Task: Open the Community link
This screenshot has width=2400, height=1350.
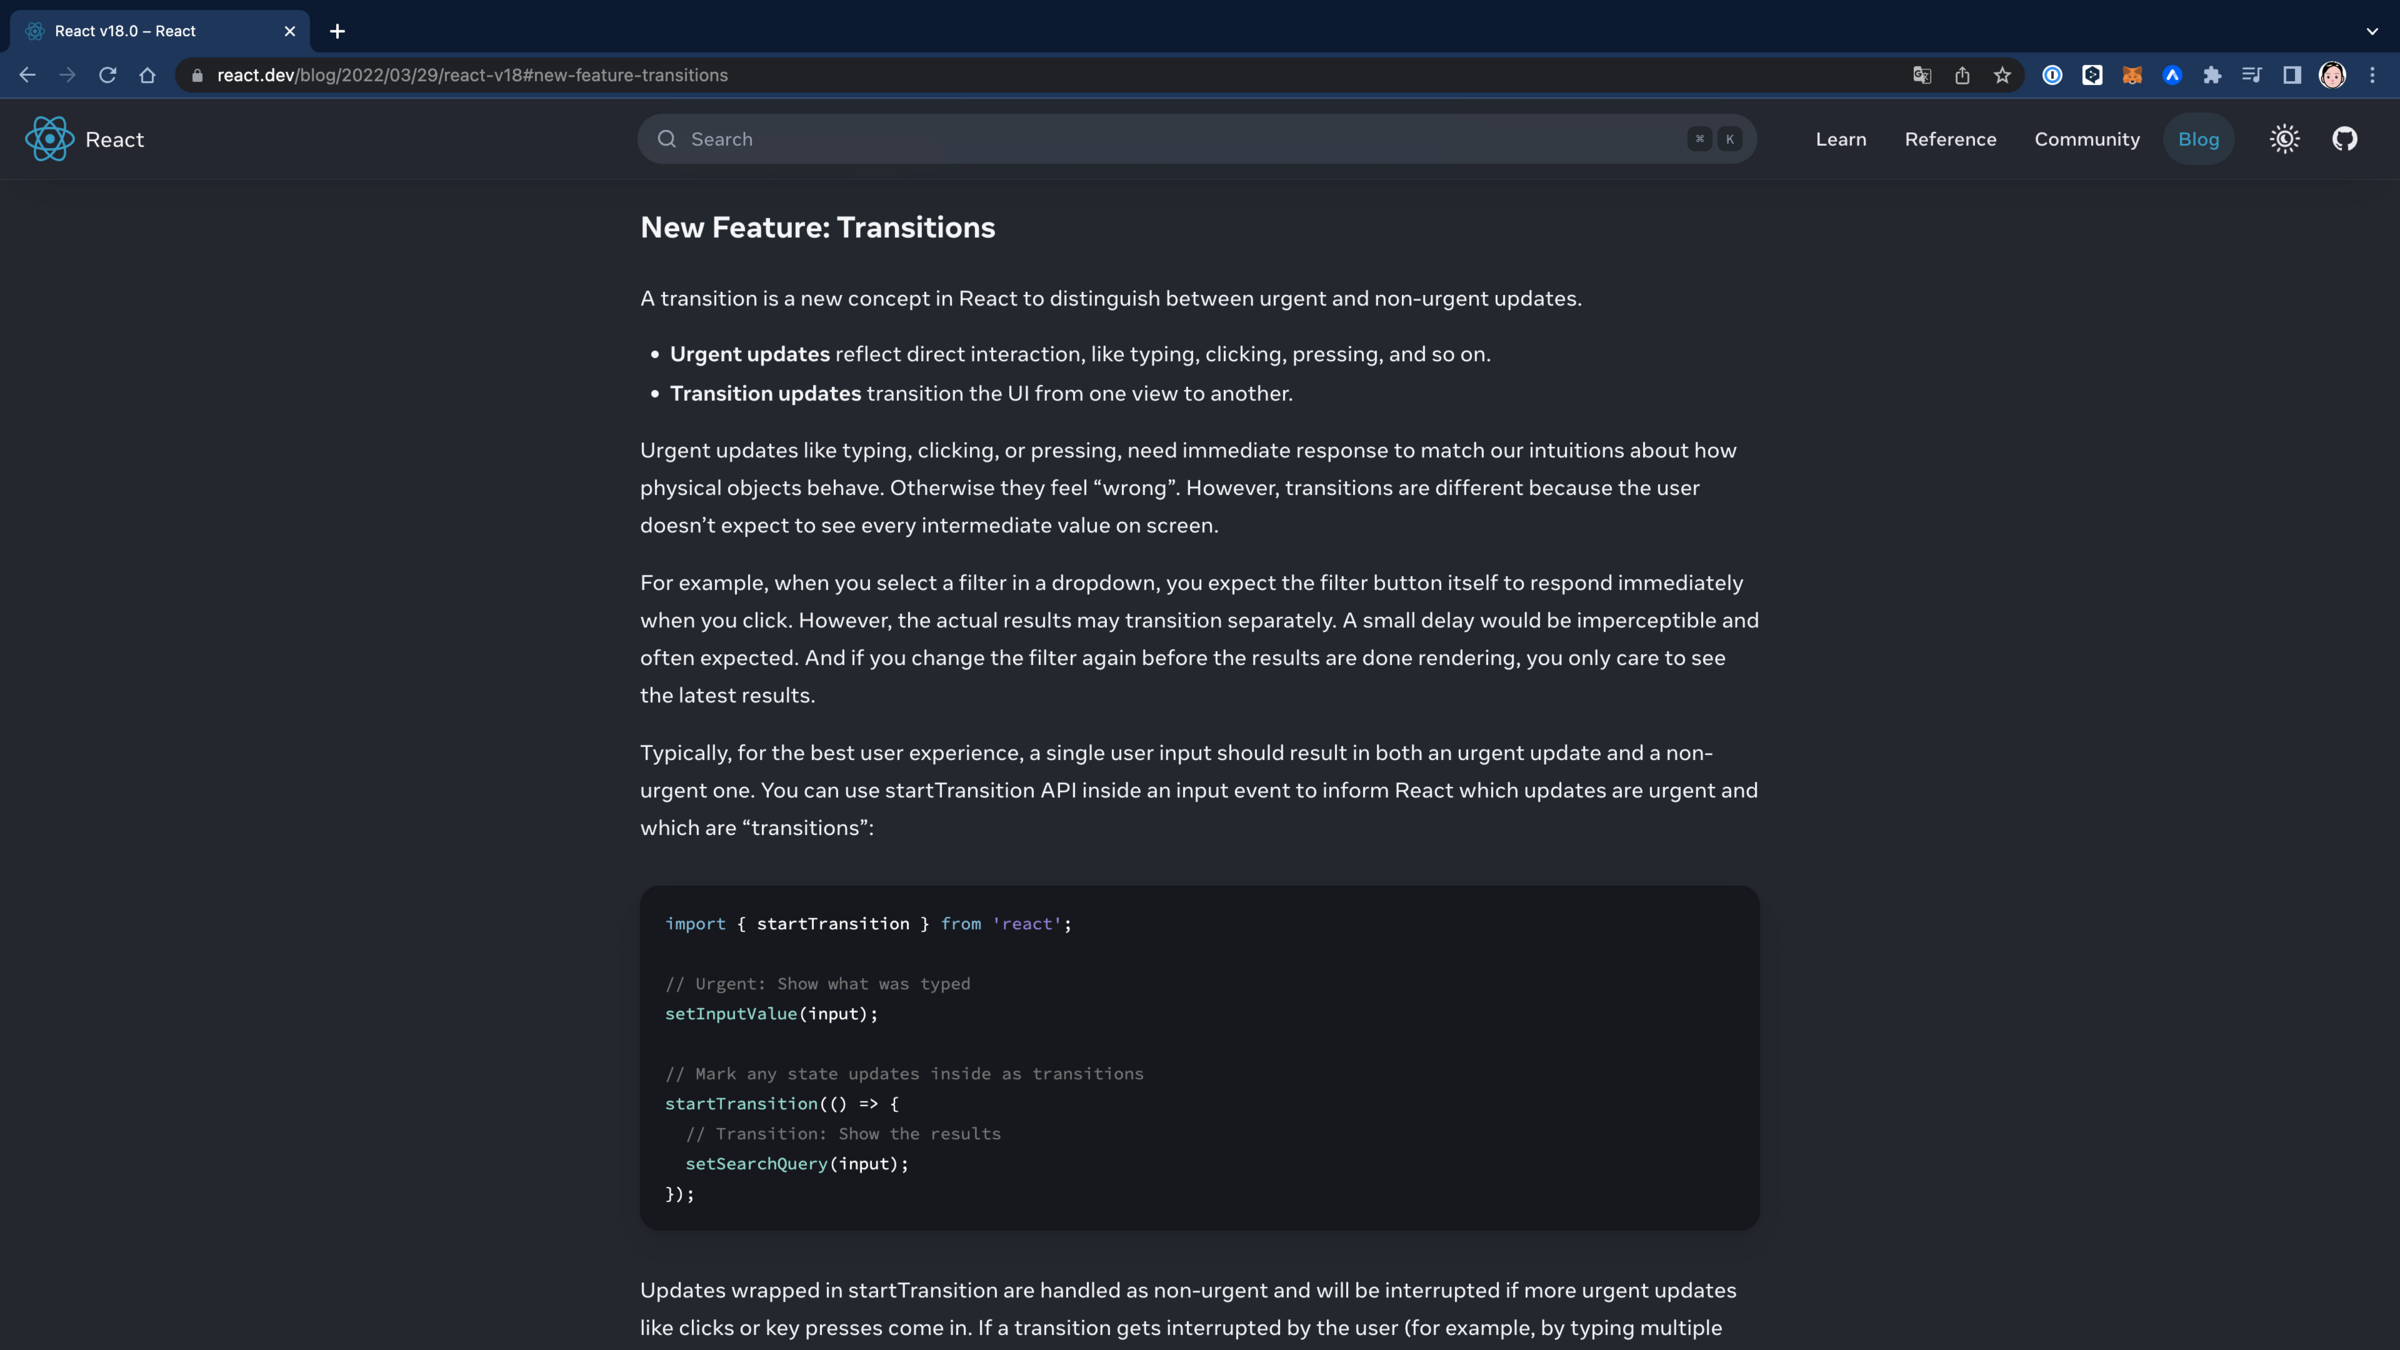Action: (x=2087, y=139)
